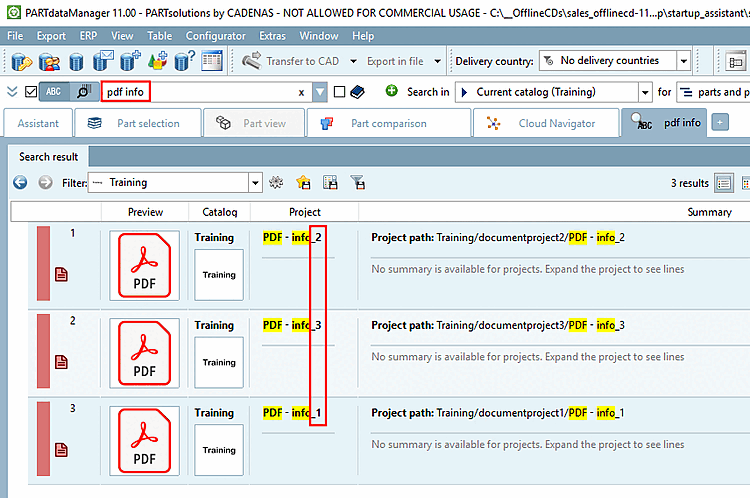This screenshot has width=750, height=498.
Task: Click the red document icon in row 2
Action: click(x=61, y=362)
